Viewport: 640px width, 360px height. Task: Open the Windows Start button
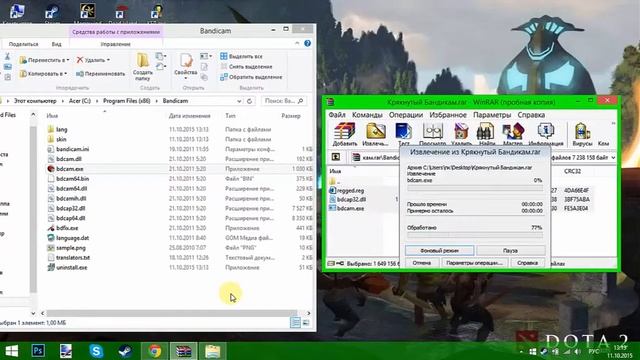click(11, 351)
